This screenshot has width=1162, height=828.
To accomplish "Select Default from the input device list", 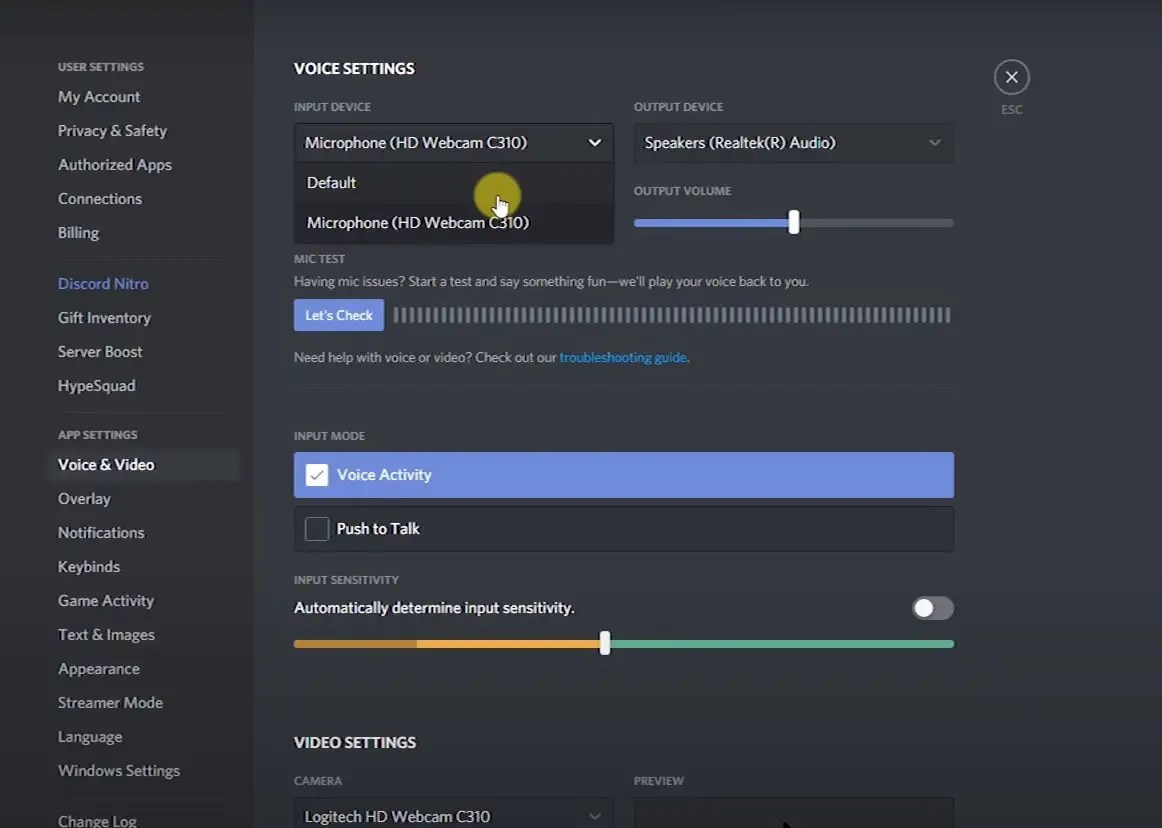I will 331,182.
